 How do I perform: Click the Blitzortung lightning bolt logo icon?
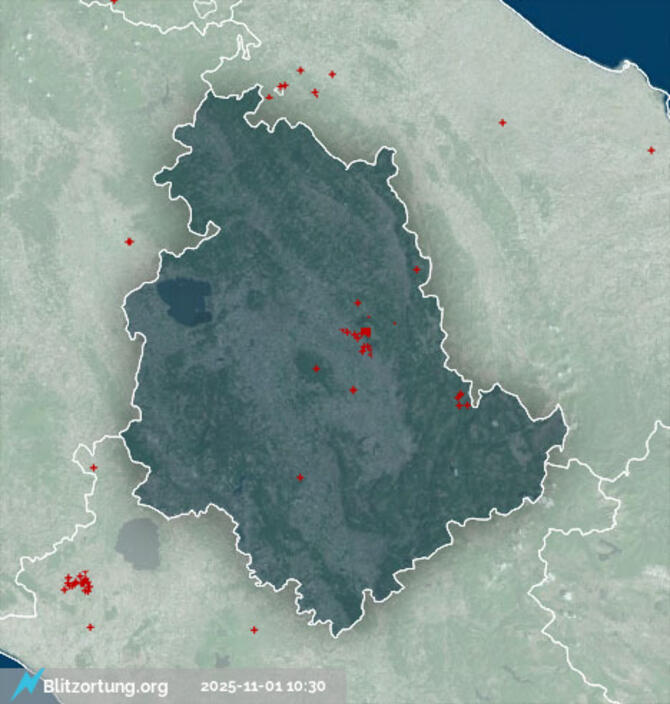(28, 684)
